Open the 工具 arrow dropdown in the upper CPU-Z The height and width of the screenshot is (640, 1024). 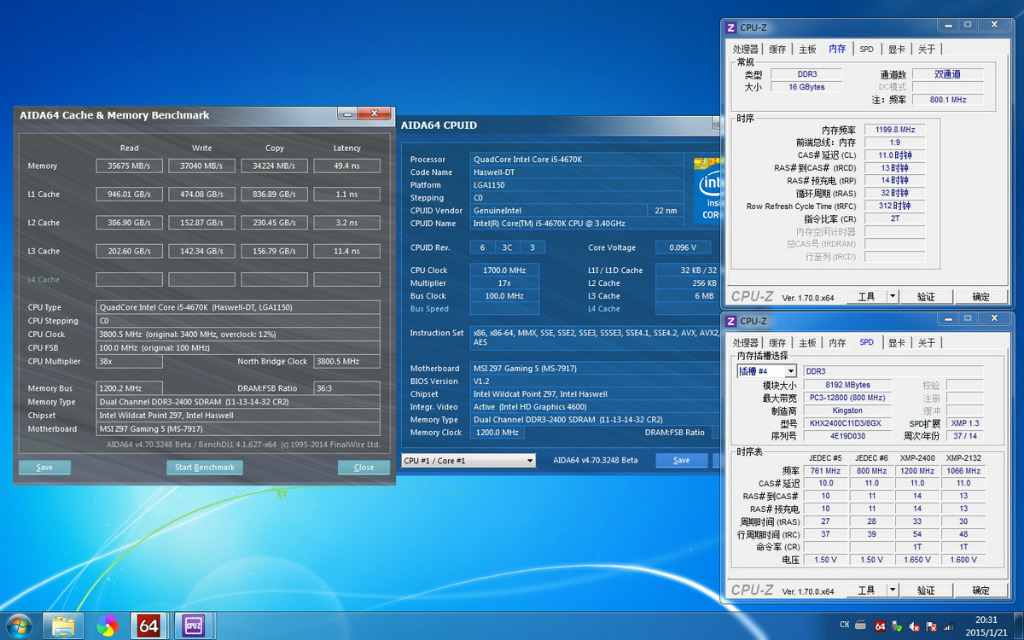[892, 296]
